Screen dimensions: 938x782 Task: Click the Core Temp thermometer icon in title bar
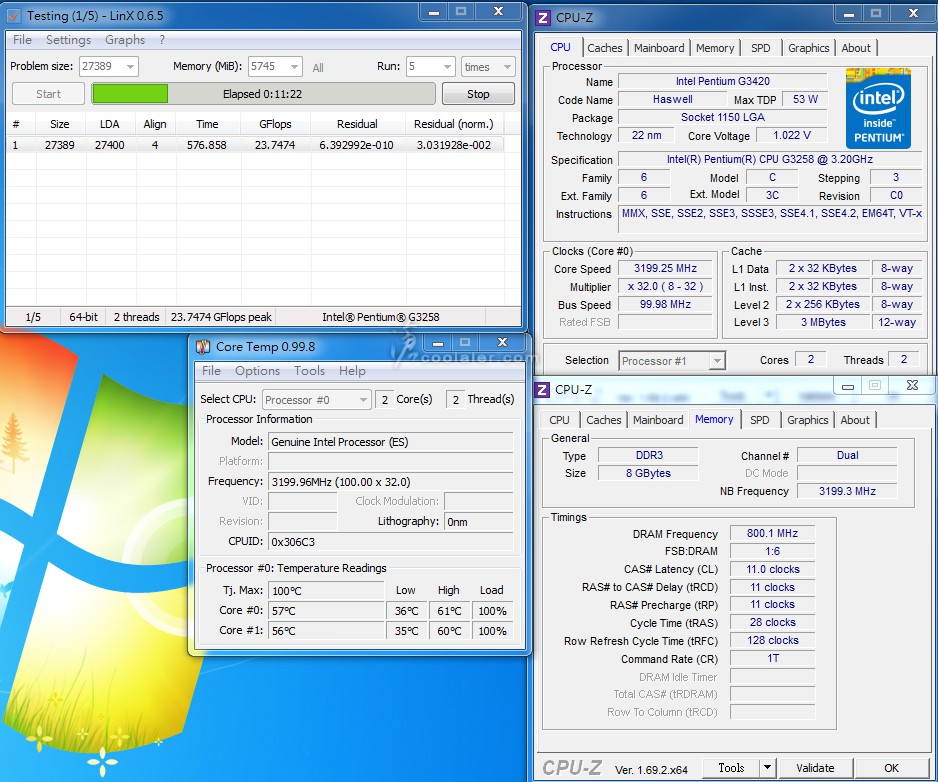coord(203,347)
